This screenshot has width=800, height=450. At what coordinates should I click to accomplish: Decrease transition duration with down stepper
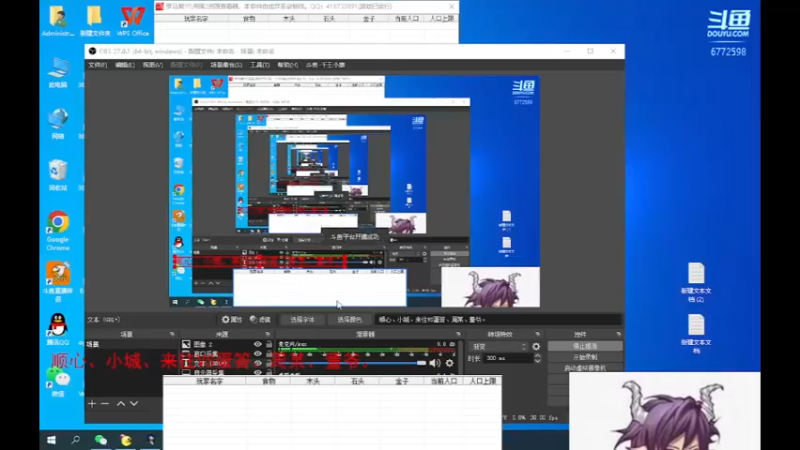[x=537, y=361]
